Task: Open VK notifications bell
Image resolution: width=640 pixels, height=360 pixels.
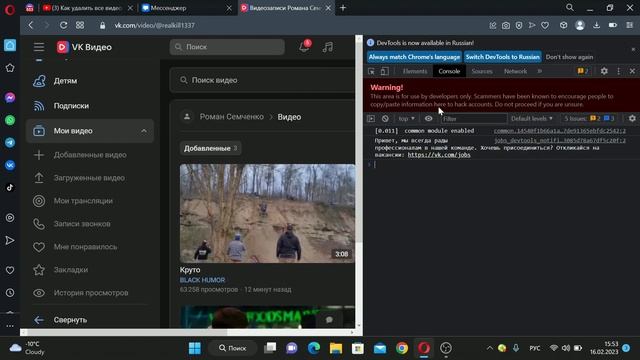Action: (x=304, y=47)
